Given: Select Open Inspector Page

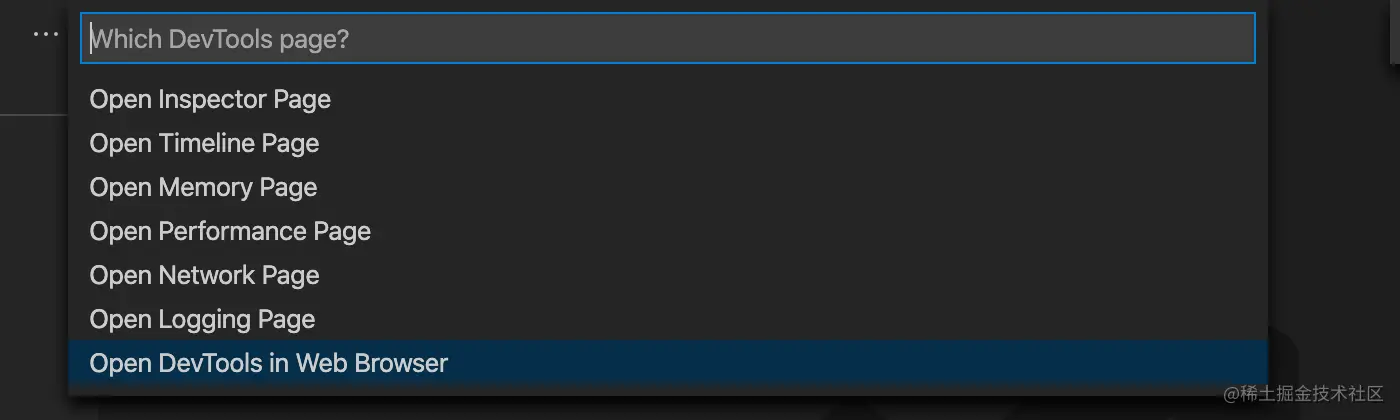Looking at the screenshot, I should (668, 99).
